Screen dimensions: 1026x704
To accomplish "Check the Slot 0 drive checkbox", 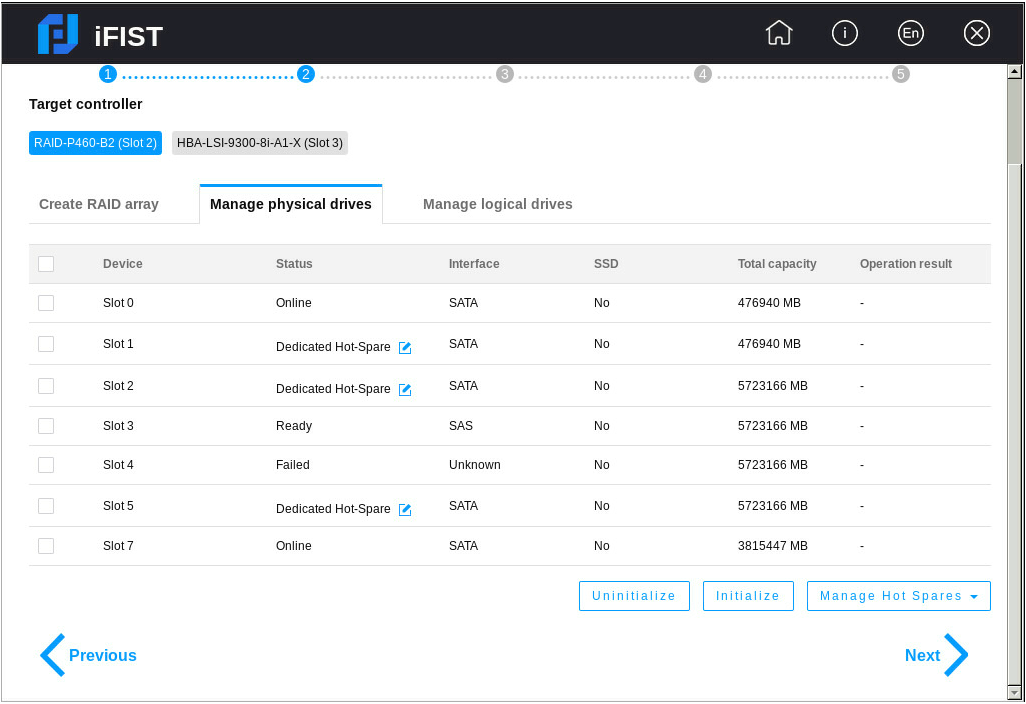I will pos(46,303).
